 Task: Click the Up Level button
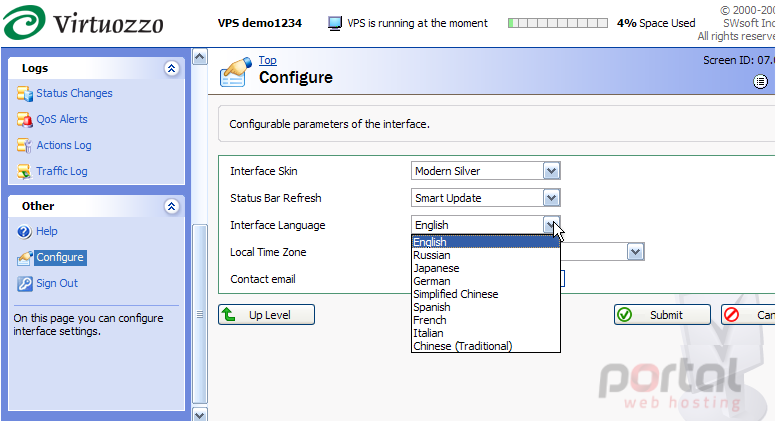(x=266, y=315)
